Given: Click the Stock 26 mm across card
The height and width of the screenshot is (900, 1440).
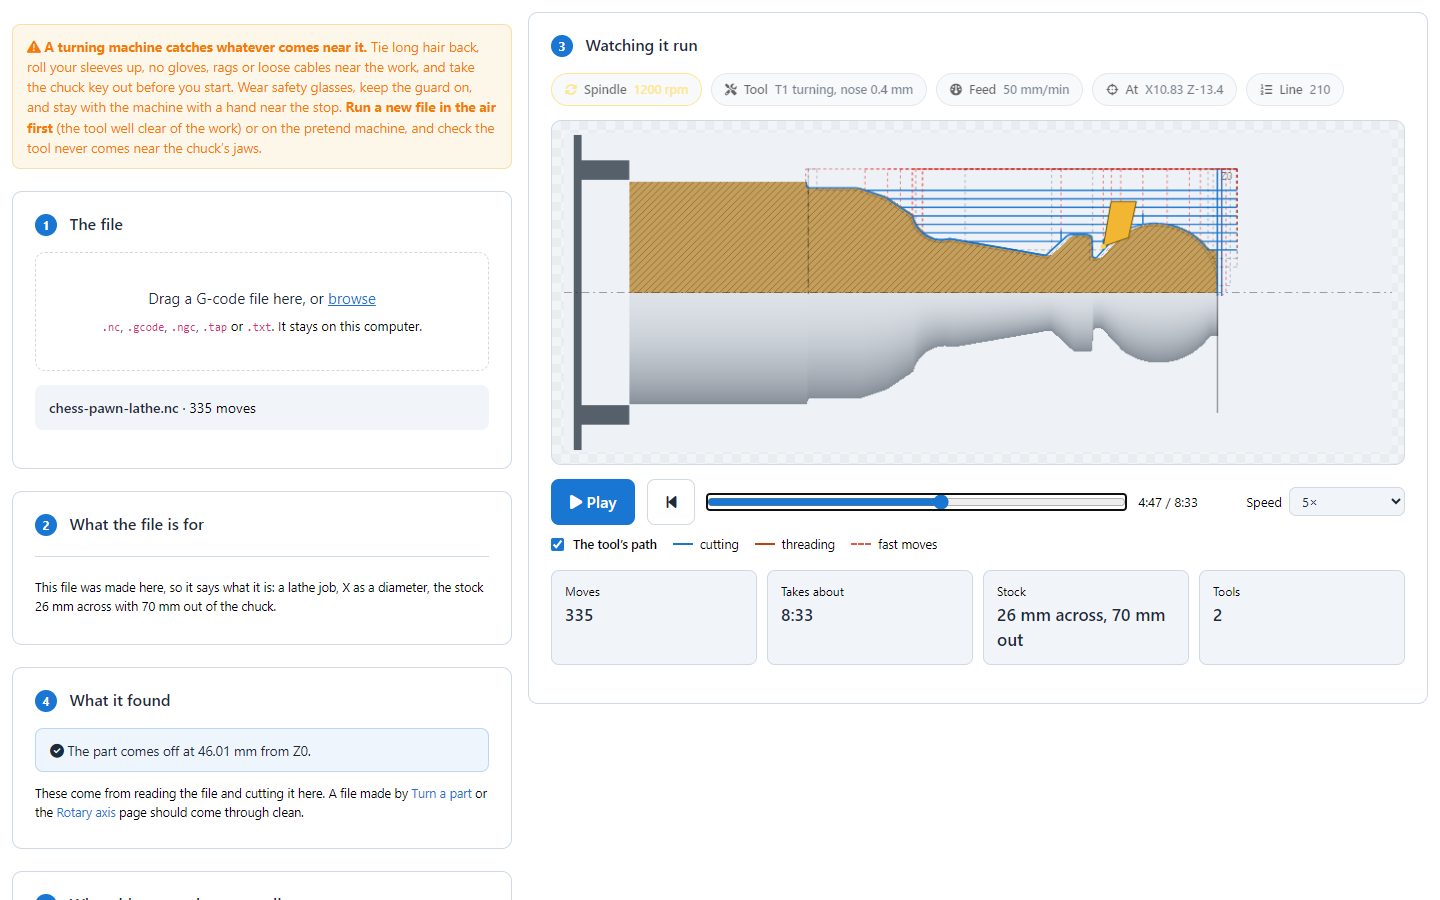Looking at the screenshot, I should click(x=1086, y=617).
